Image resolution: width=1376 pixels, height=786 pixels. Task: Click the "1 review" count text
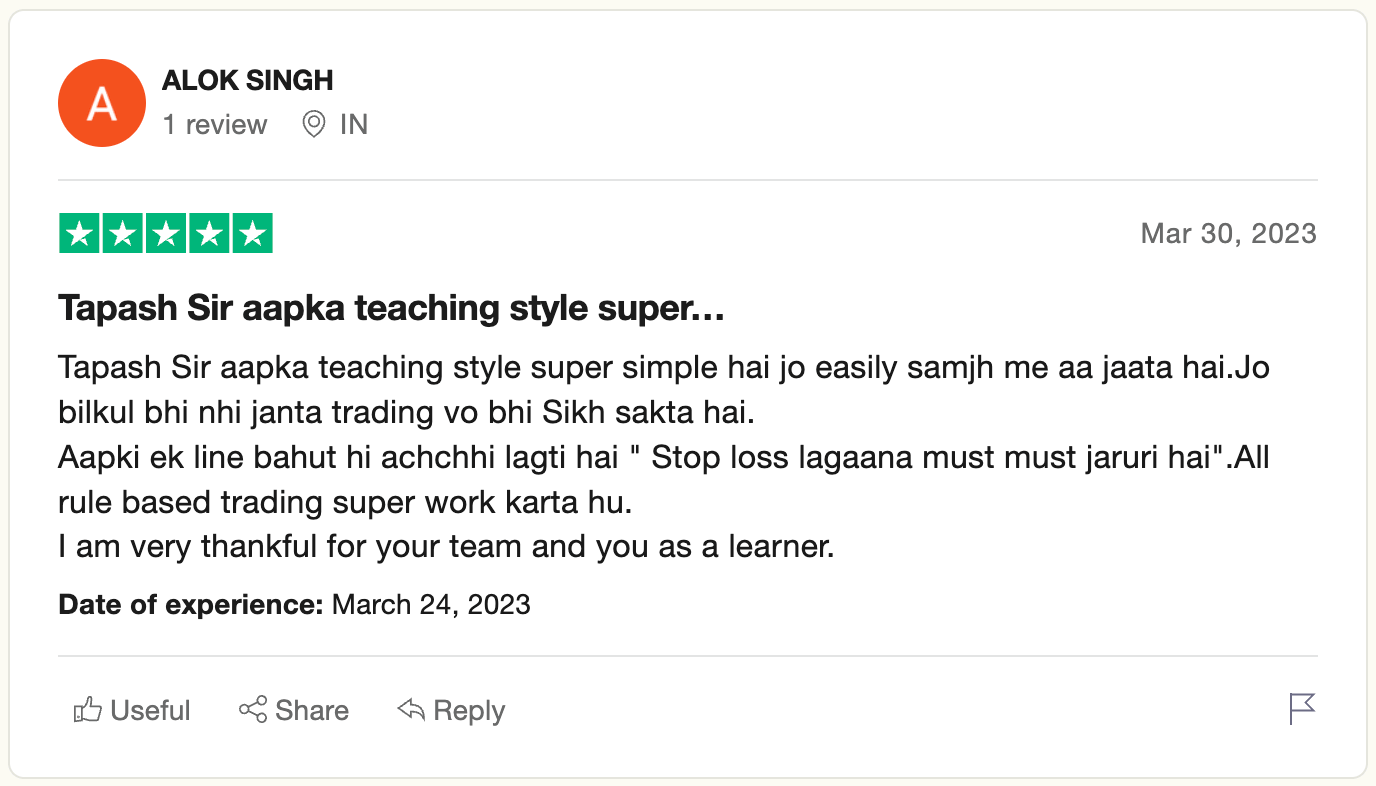click(215, 125)
